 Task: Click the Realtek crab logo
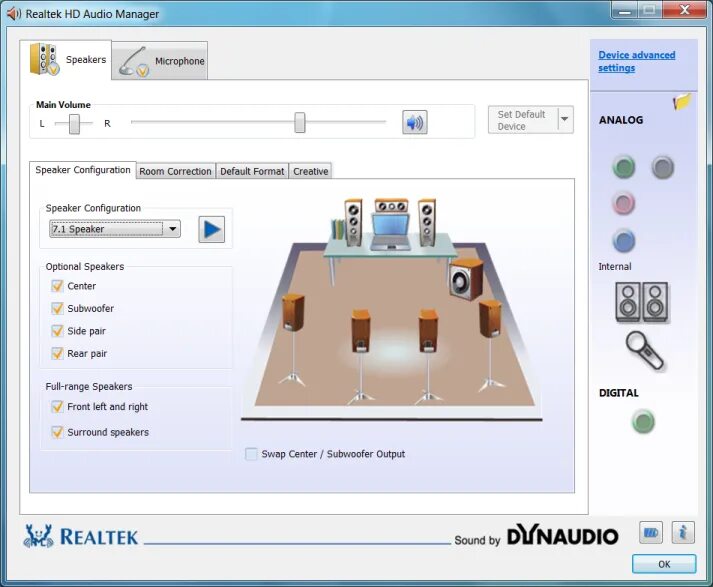click(x=38, y=536)
